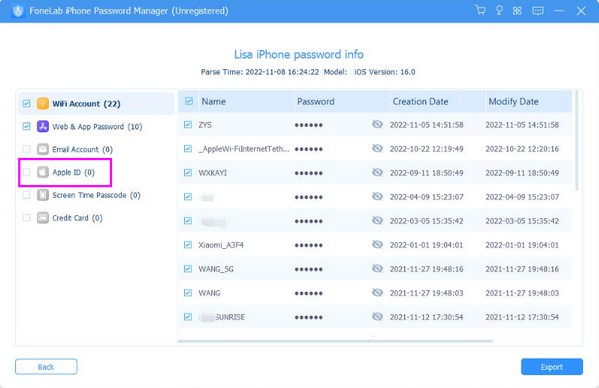Viewport: 599px width, 388px height.
Task: Click the lightbulb register key icon
Action: pyautogui.click(x=499, y=10)
